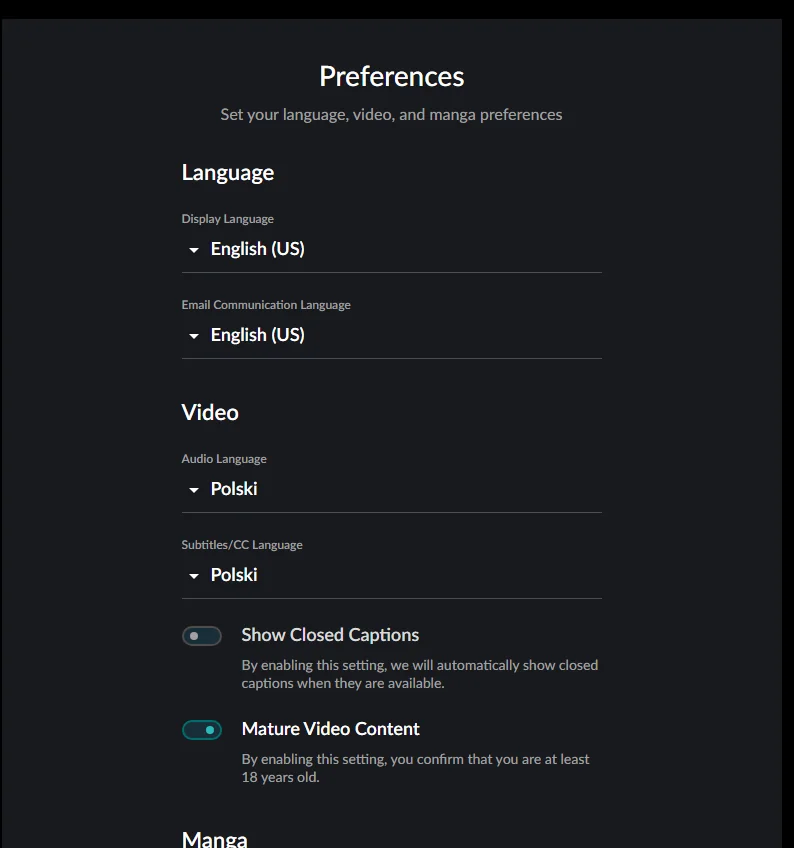Screen dimensions: 794x848
Task: Click the caret arrow beside Display Language value
Action: point(194,250)
